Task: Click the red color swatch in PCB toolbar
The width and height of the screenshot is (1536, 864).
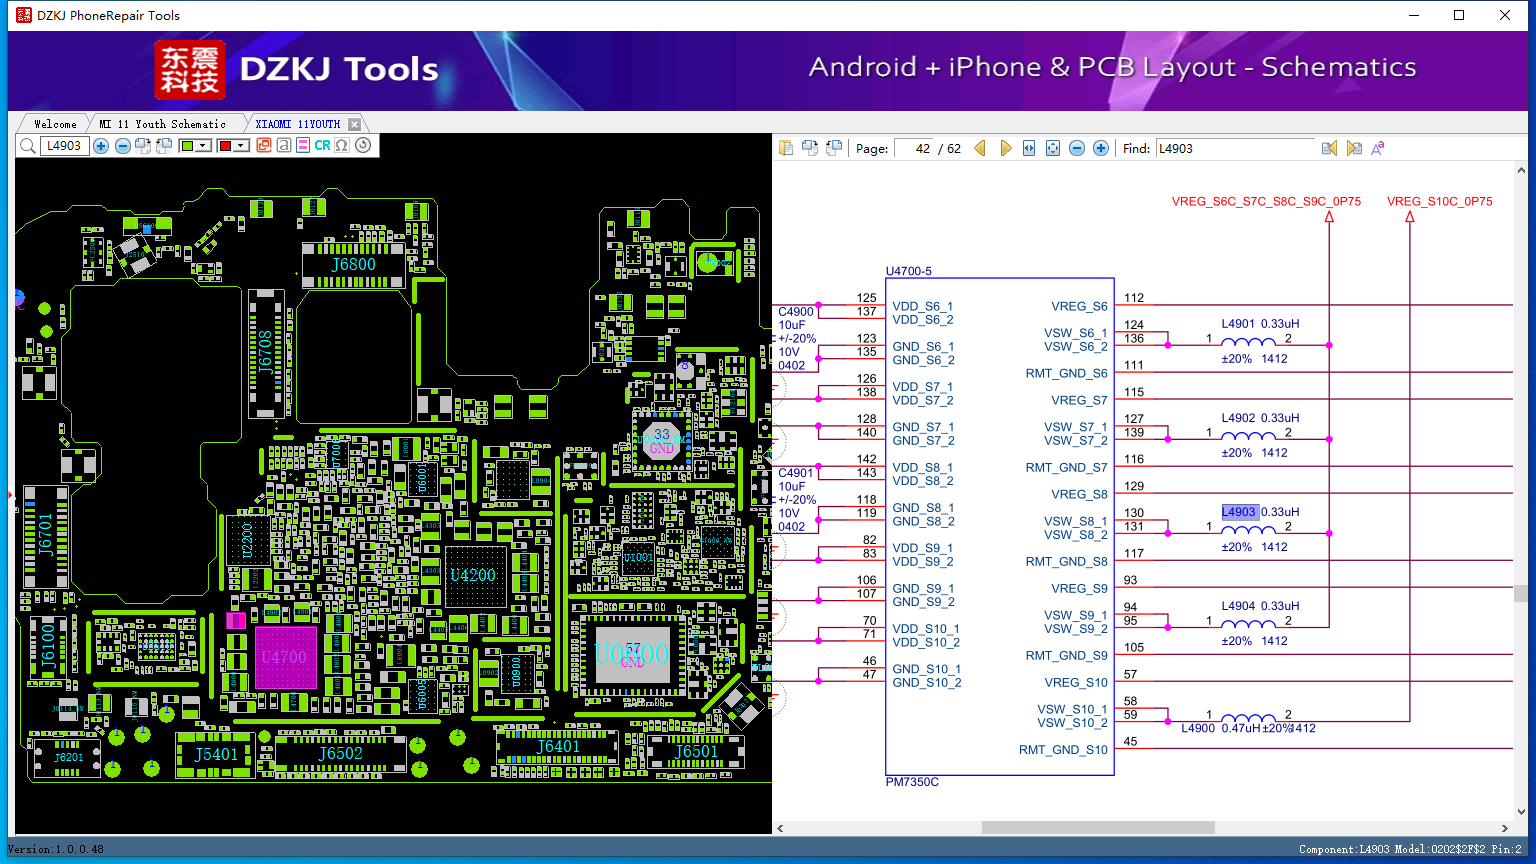Action: (225, 146)
